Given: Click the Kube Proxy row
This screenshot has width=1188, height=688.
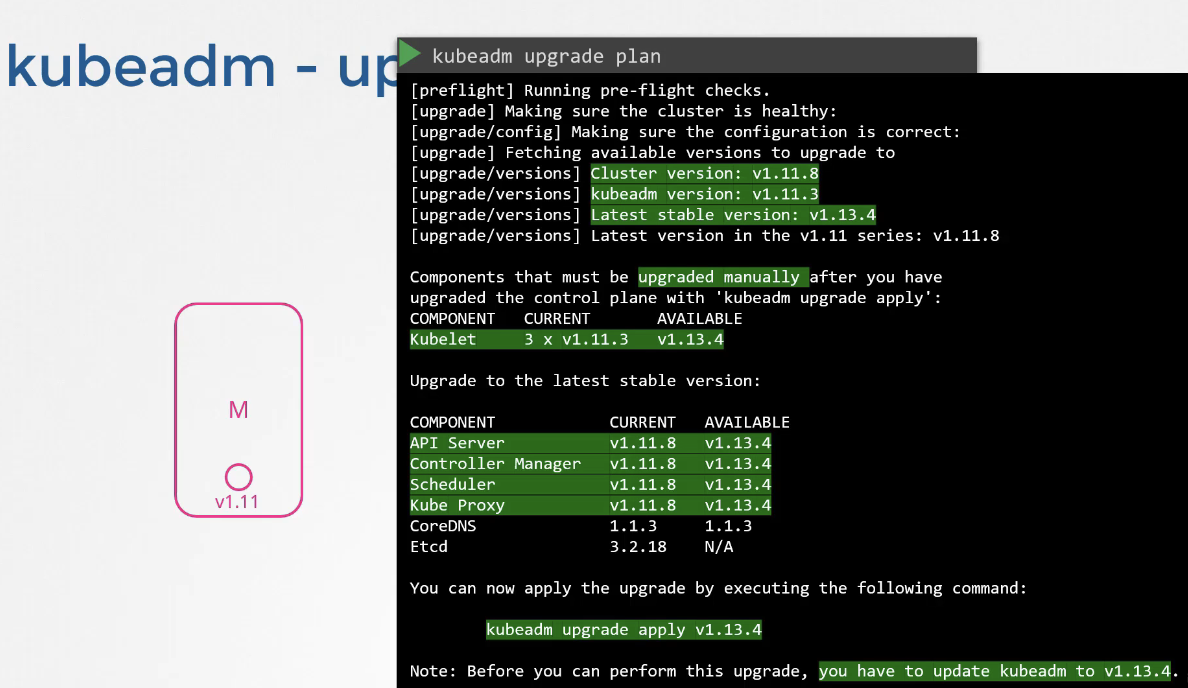Looking at the screenshot, I should 590,505.
